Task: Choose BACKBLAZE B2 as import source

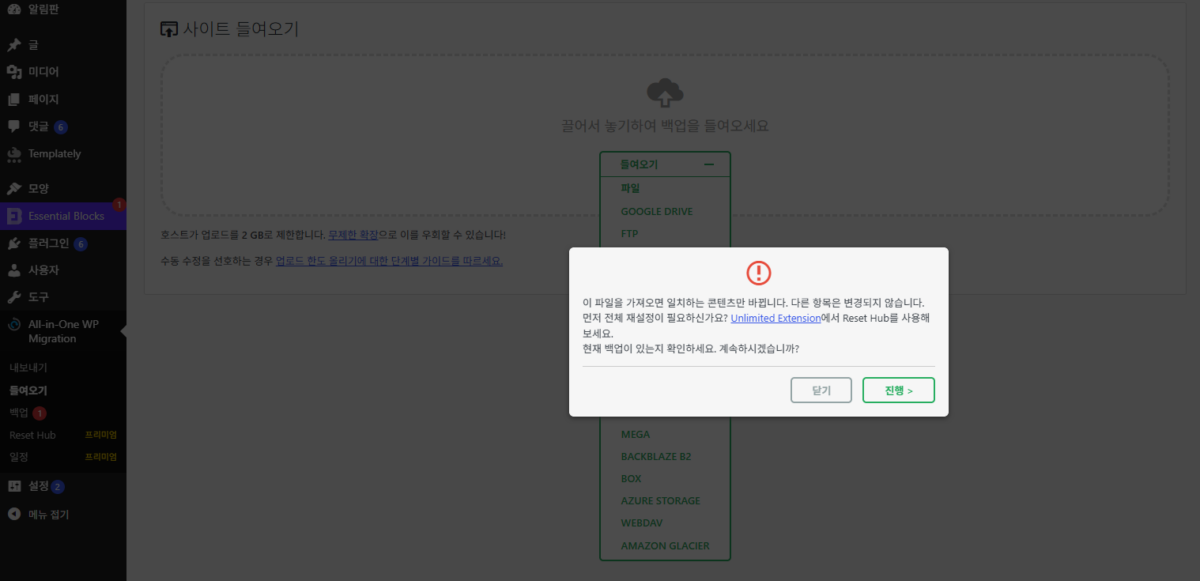Action: click(656, 456)
